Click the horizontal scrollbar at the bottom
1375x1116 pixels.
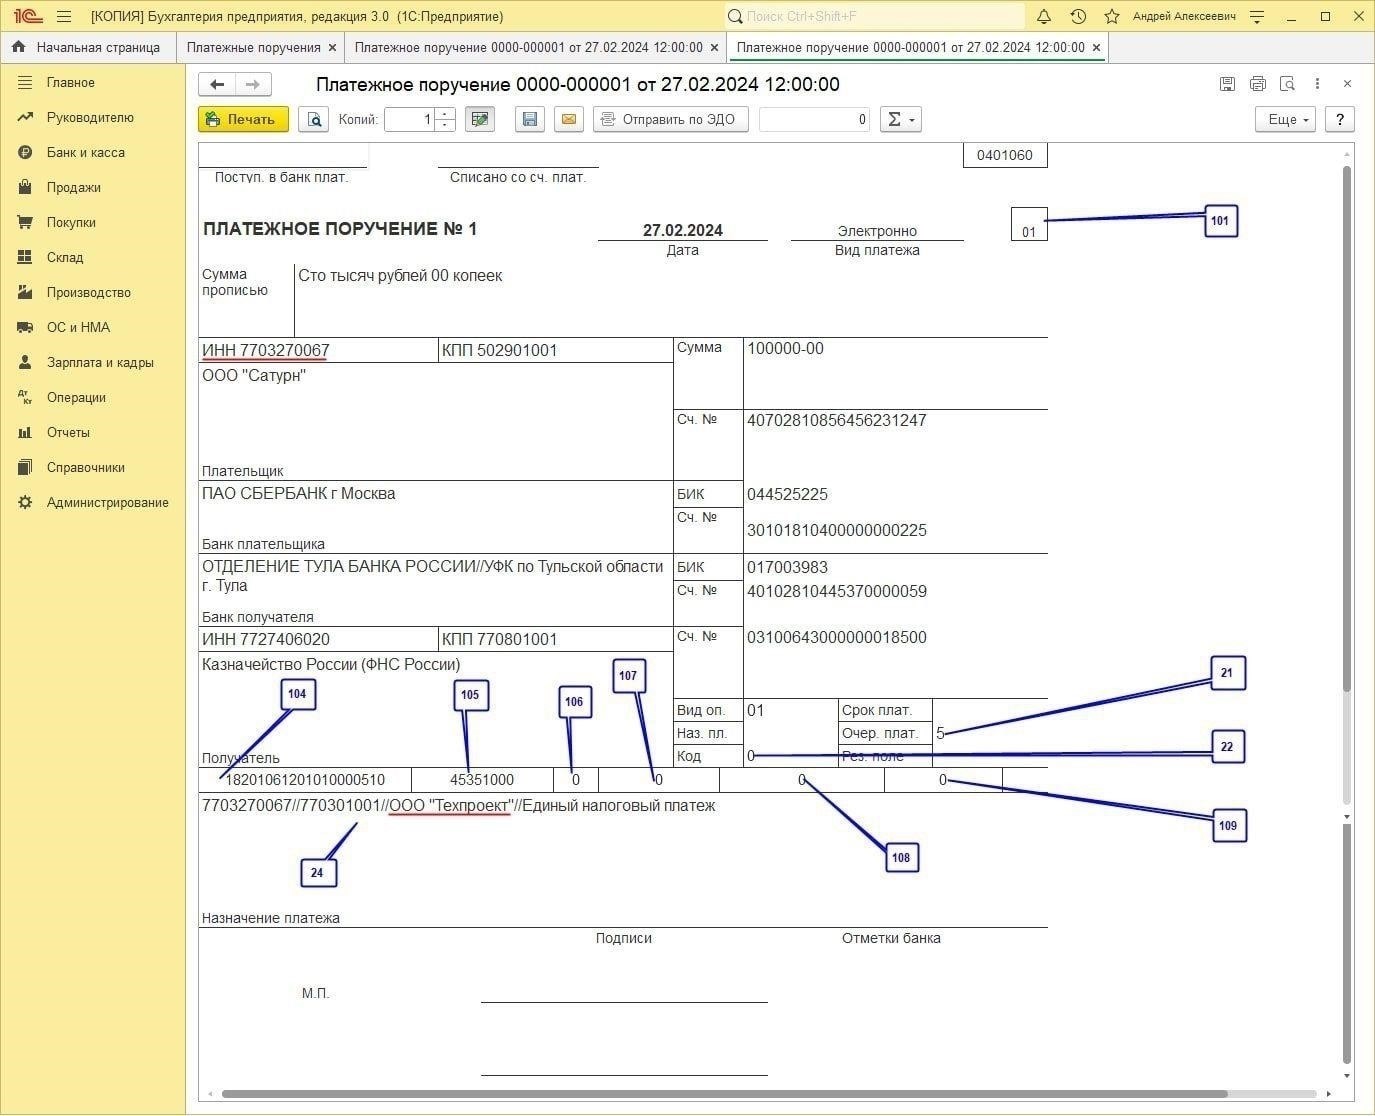click(725, 1094)
